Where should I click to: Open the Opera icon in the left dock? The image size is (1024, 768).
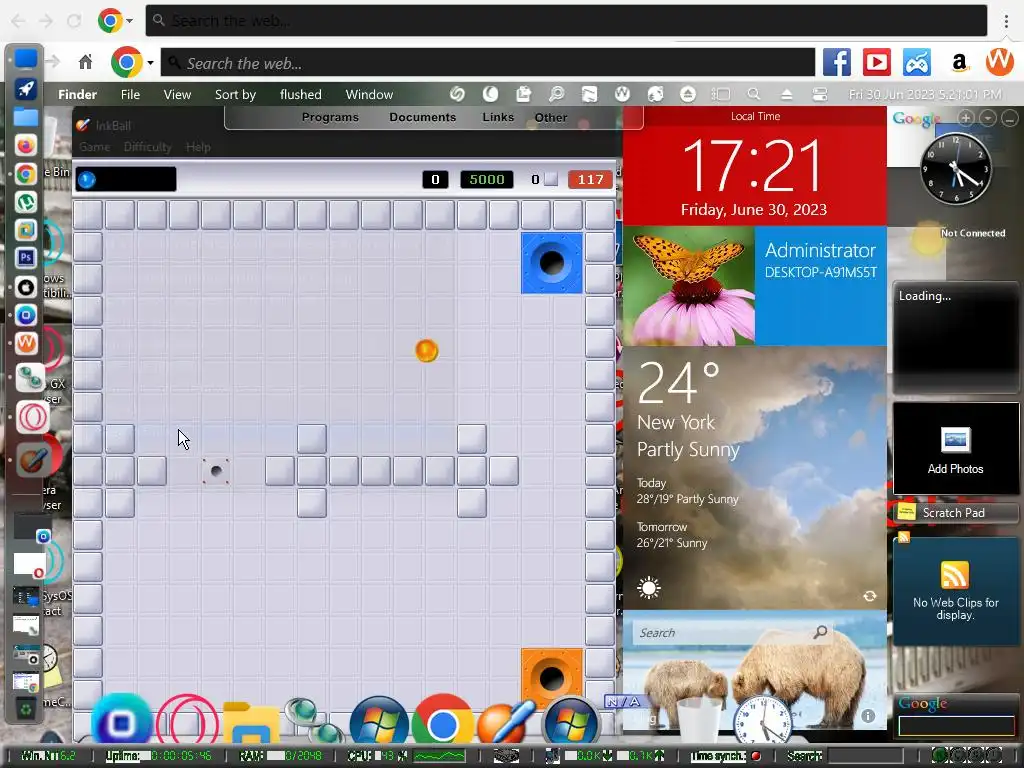pos(31,417)
